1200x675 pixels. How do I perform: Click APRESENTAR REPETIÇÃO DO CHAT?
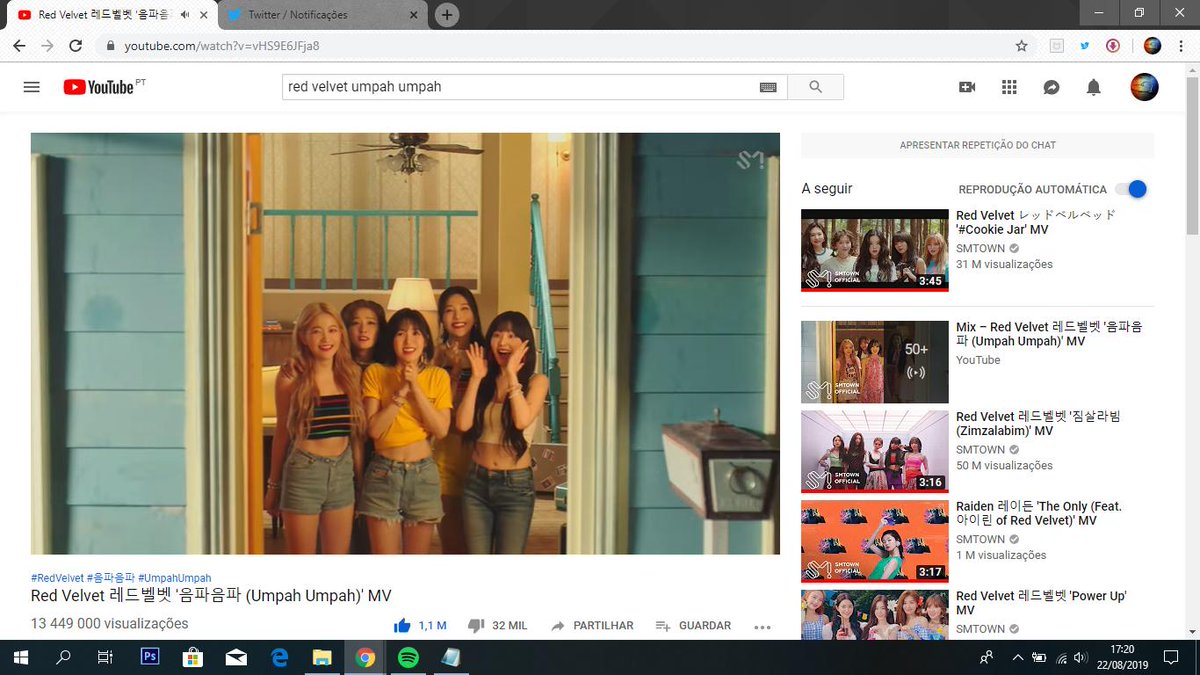point(978,145)
